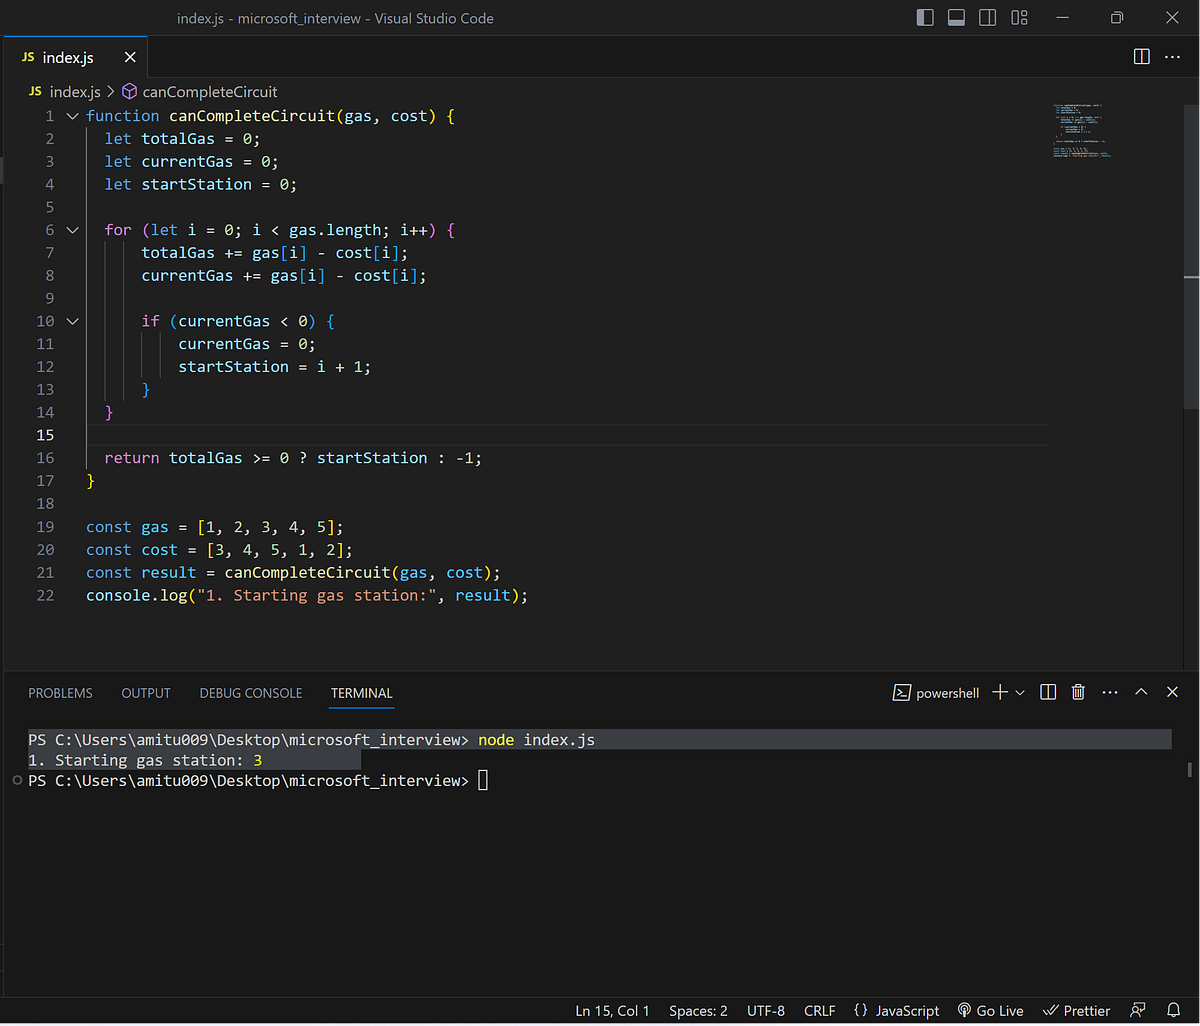This screenshot has height=1026, width=1200.
Task: Collapse the function fold arrow on line 1
Action: click(72, 116)
